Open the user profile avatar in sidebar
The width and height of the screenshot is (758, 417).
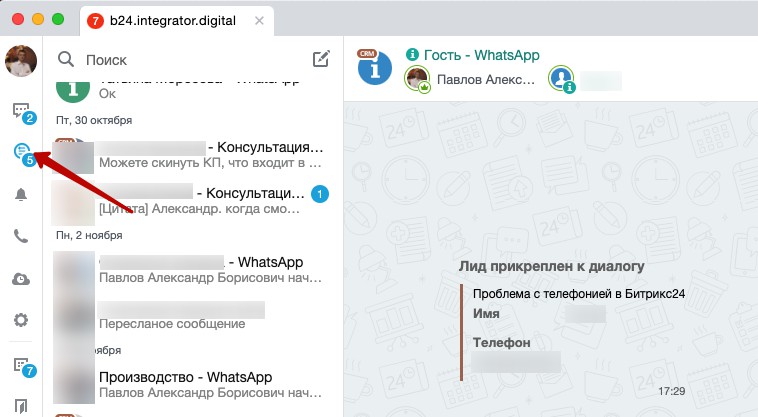pos(21,61)
